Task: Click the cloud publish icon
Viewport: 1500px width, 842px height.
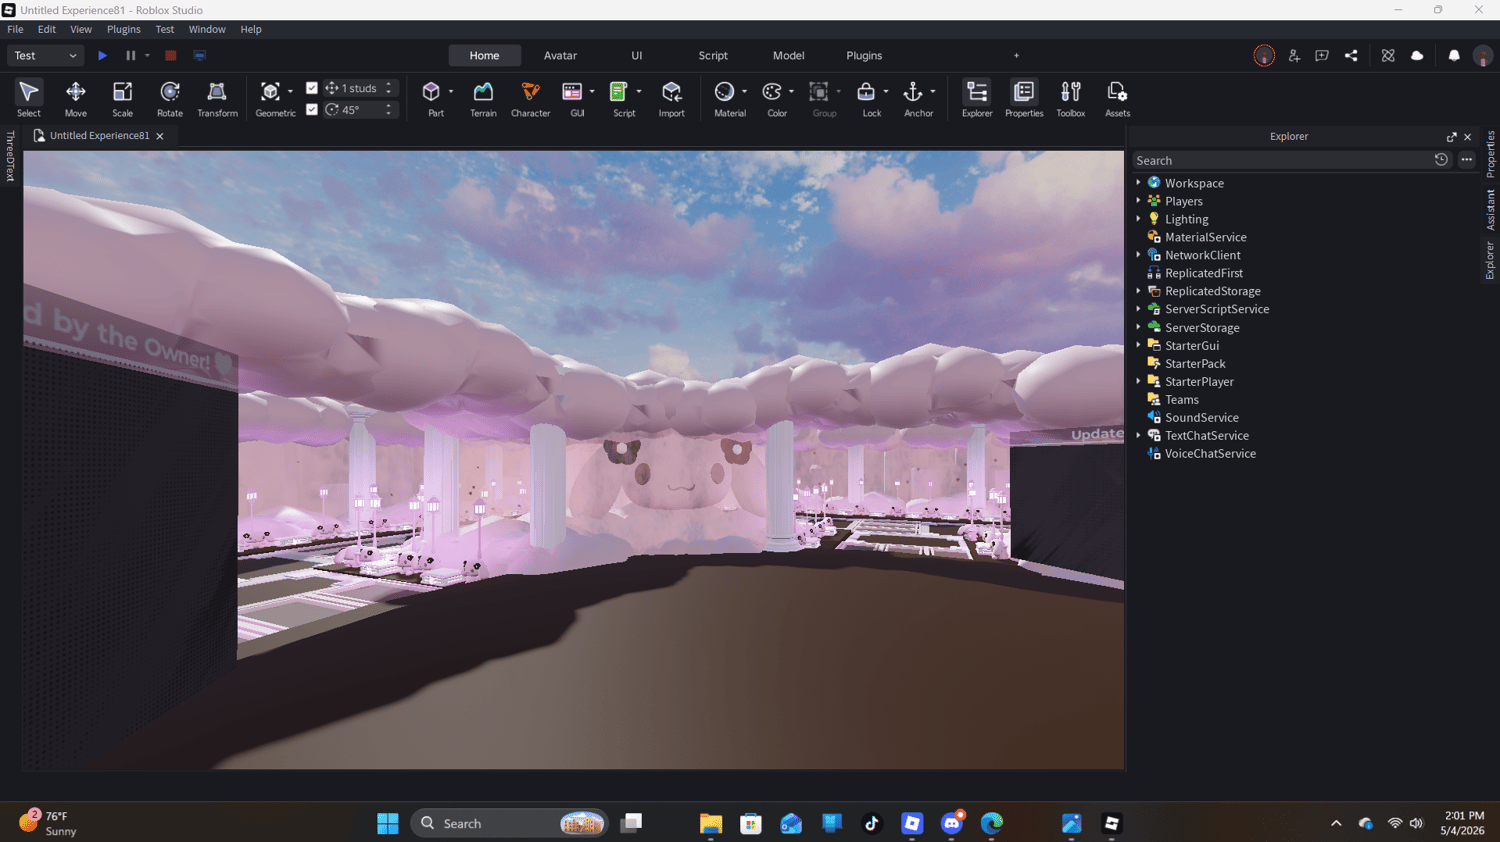Action: 1417,56
